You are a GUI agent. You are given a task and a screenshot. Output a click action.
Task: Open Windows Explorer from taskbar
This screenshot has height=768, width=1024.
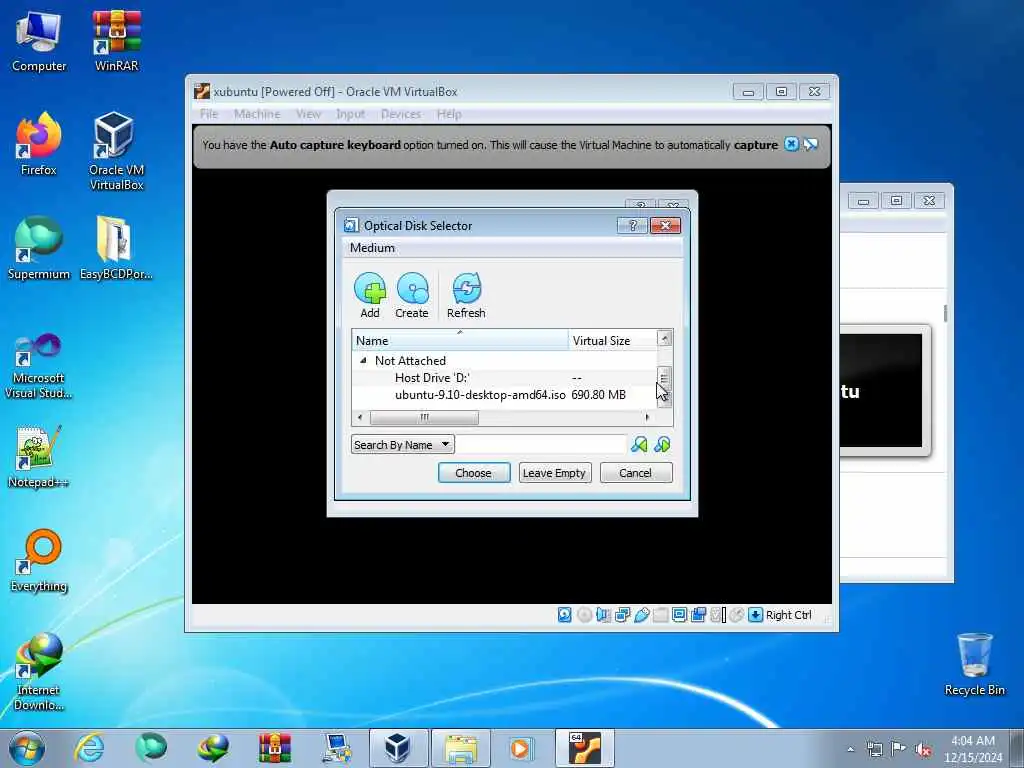pos(460,748)
